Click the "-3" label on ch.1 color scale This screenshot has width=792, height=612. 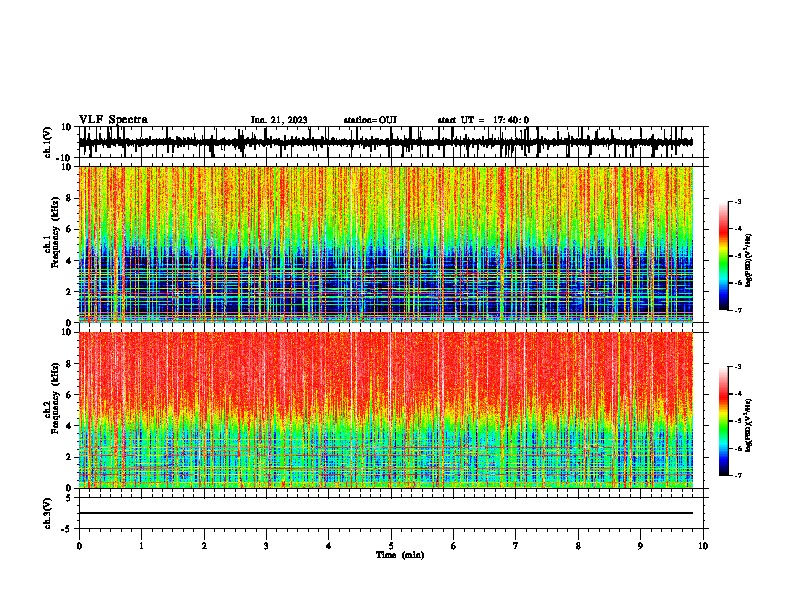click(x=737, y=202)
